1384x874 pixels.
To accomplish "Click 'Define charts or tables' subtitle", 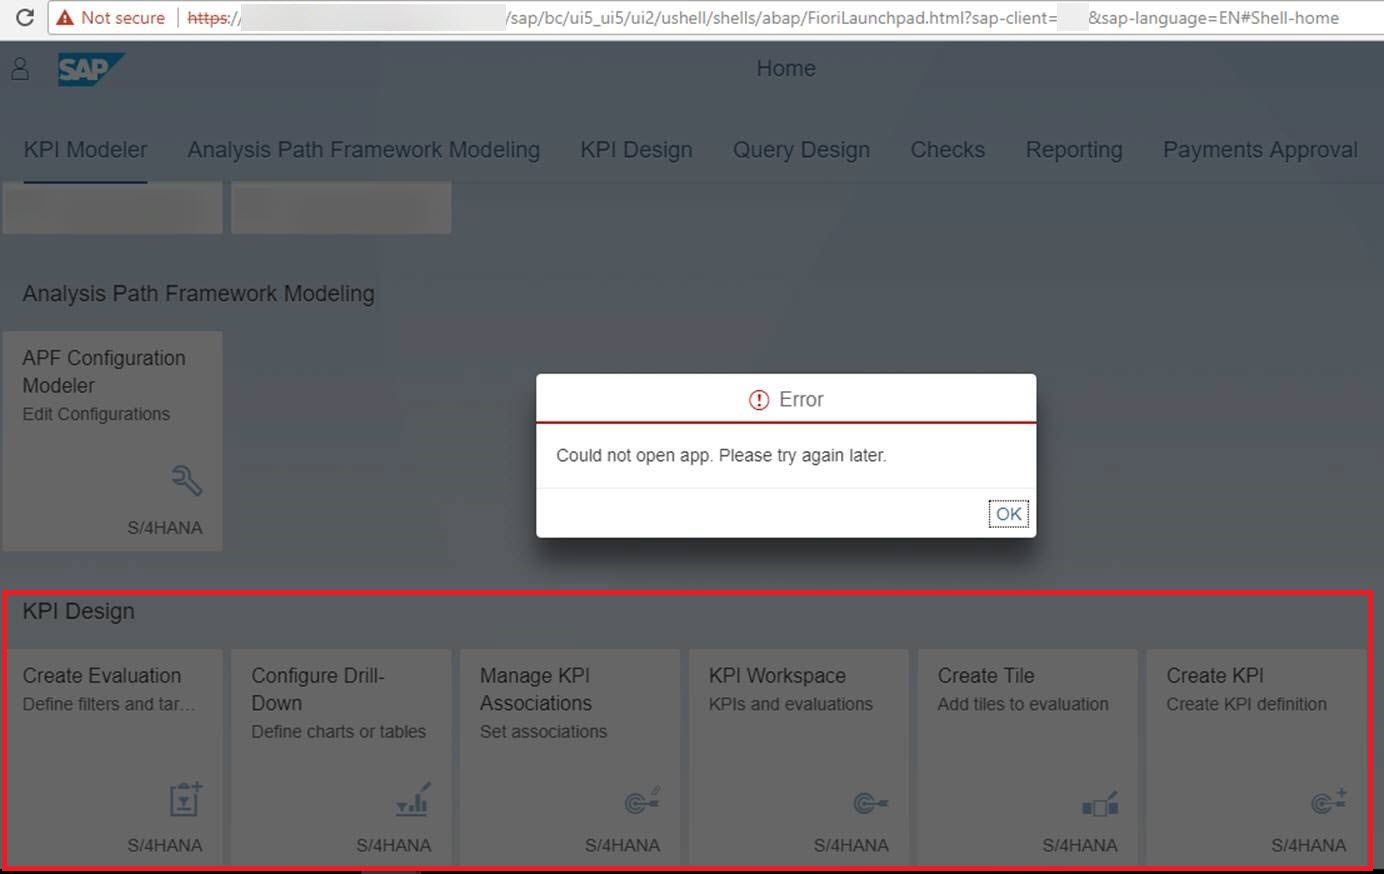I will pyautogui.click(x=339, y=732).
